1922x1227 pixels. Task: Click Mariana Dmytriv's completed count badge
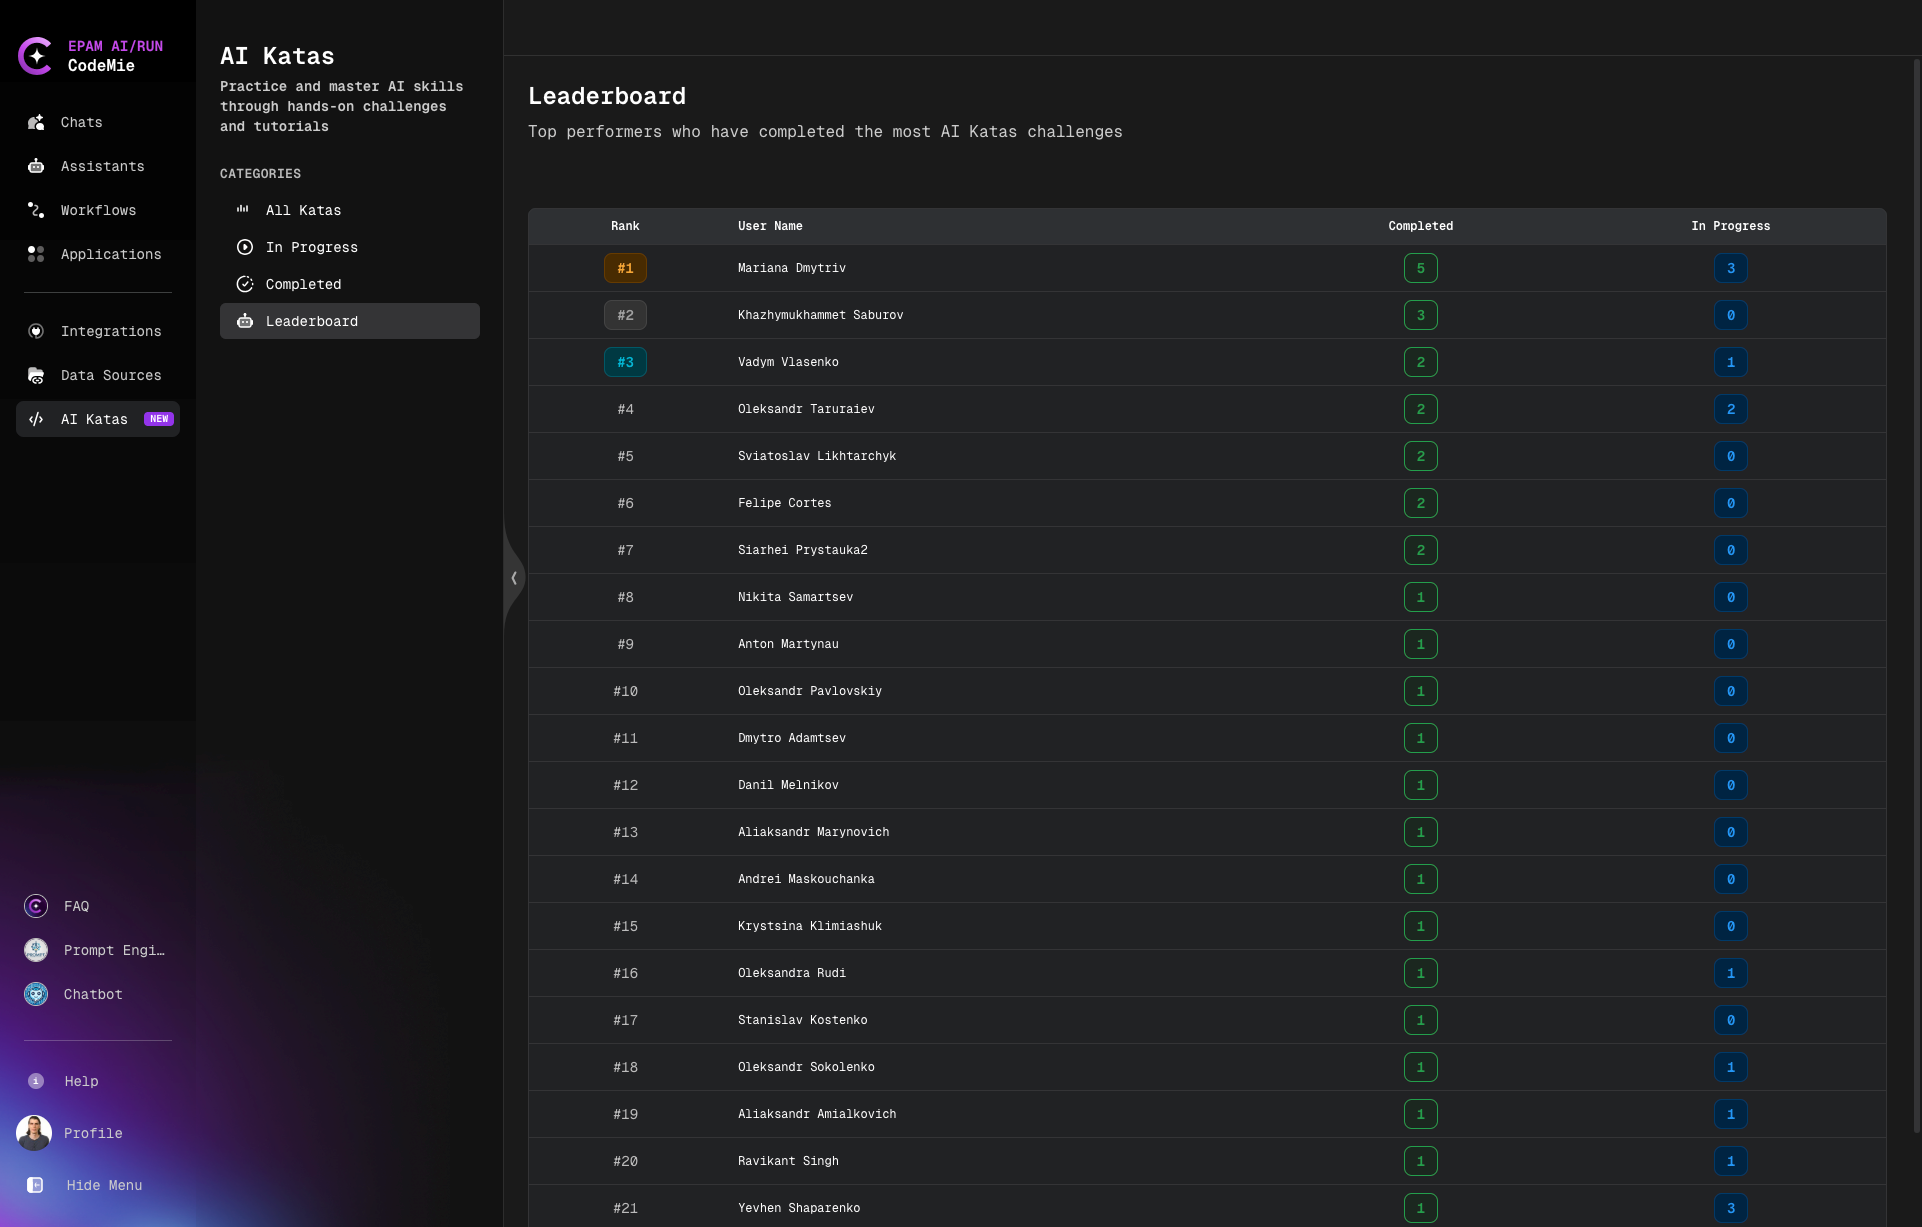1421,268
